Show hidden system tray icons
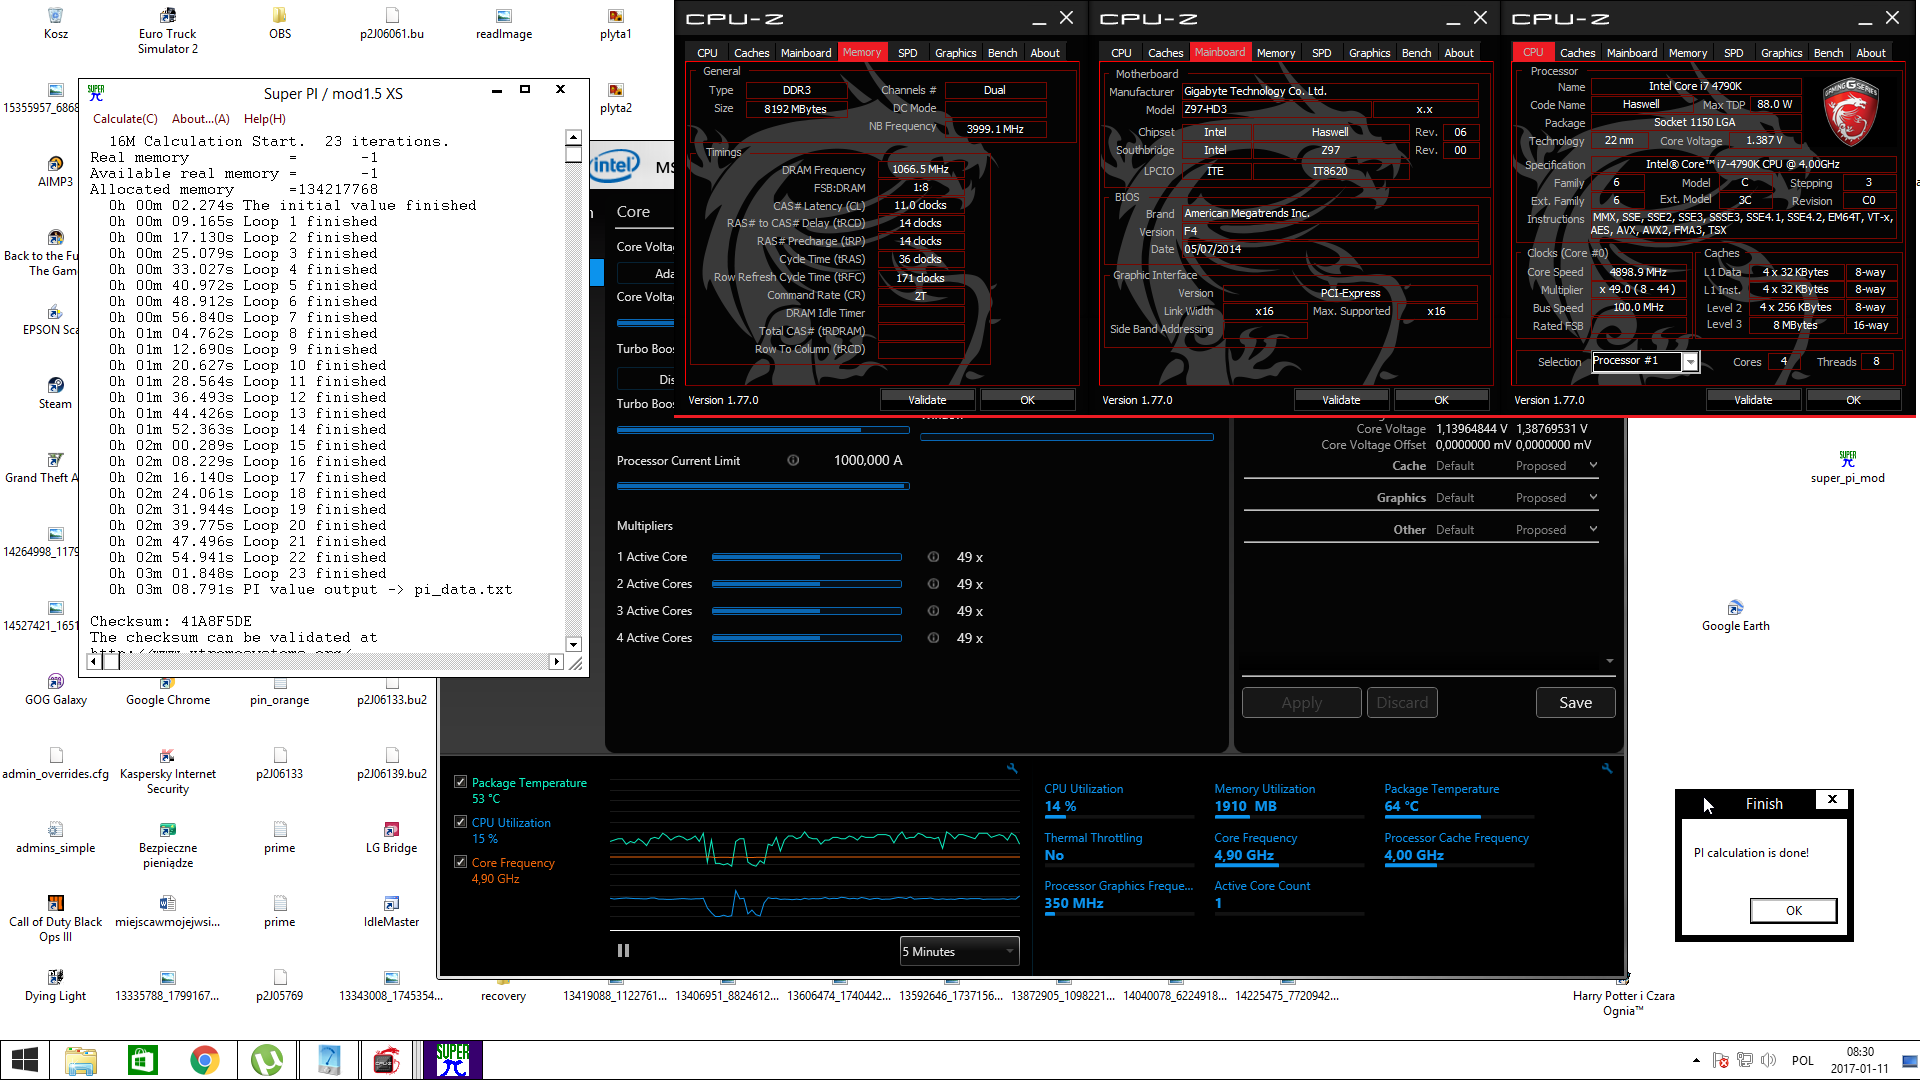 (1696, 1060)
